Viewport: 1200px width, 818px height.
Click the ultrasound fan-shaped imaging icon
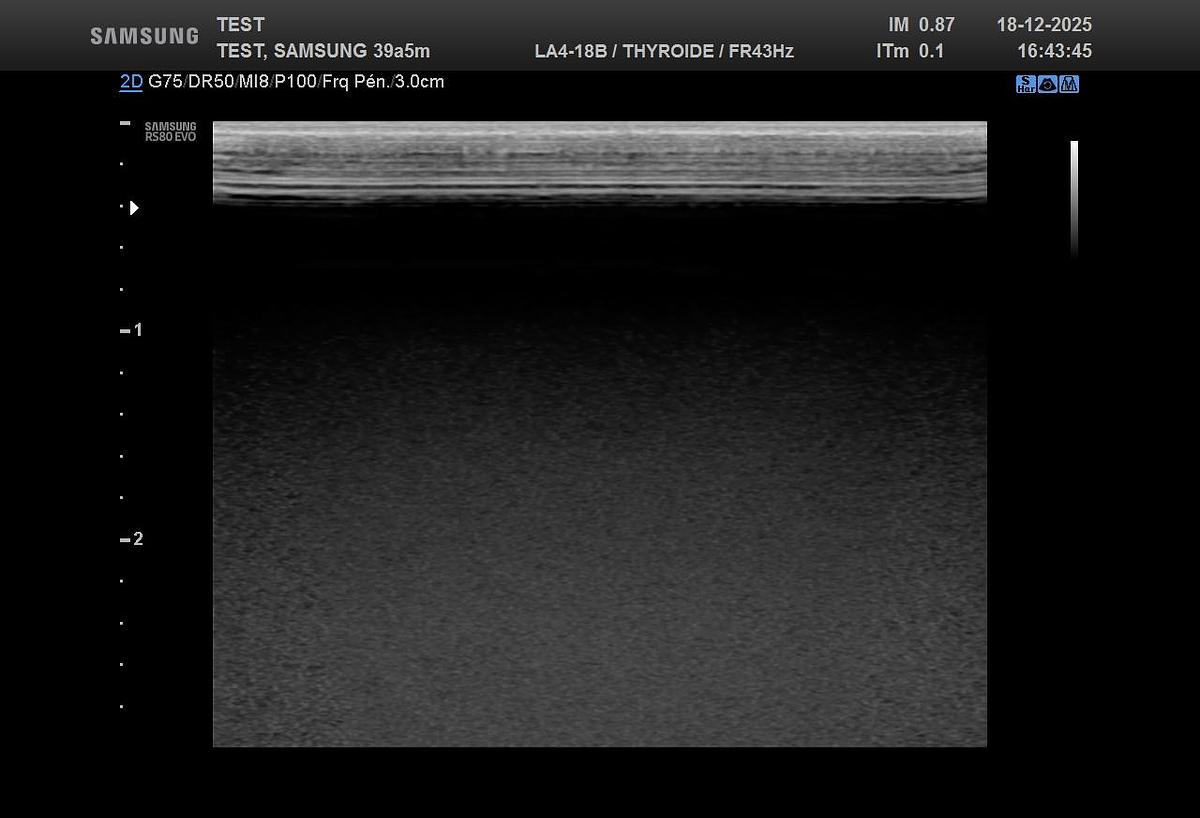(x=1047, y=84)
